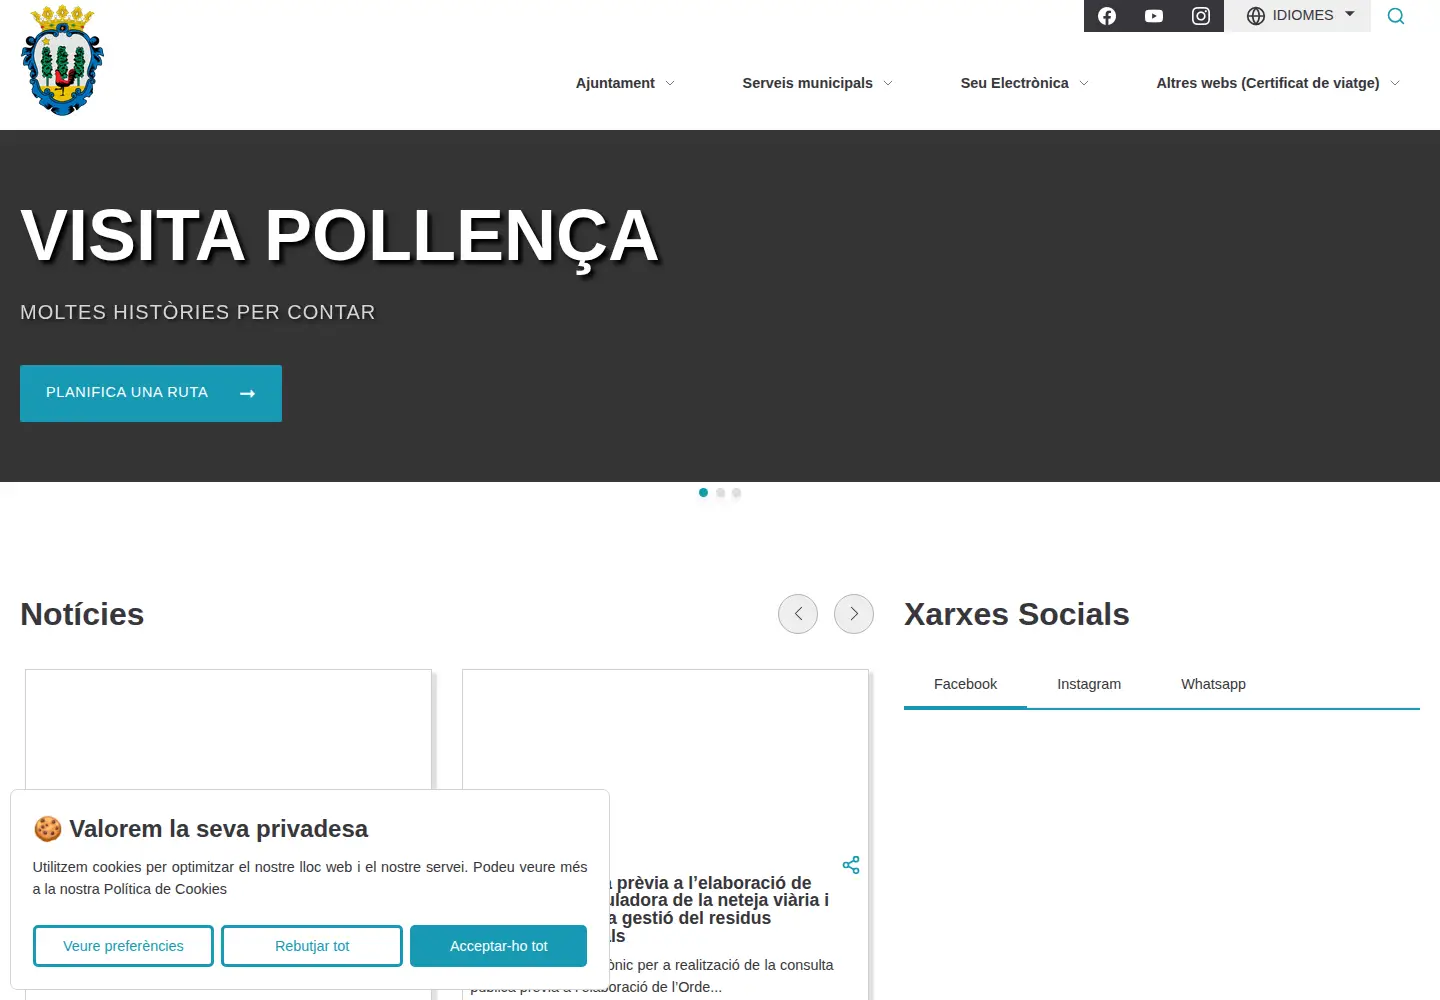Viewport: 1440px width, 1000px height.
Task: Click the VISITA POLLENÇA hero heading
Action: [339, 237]
